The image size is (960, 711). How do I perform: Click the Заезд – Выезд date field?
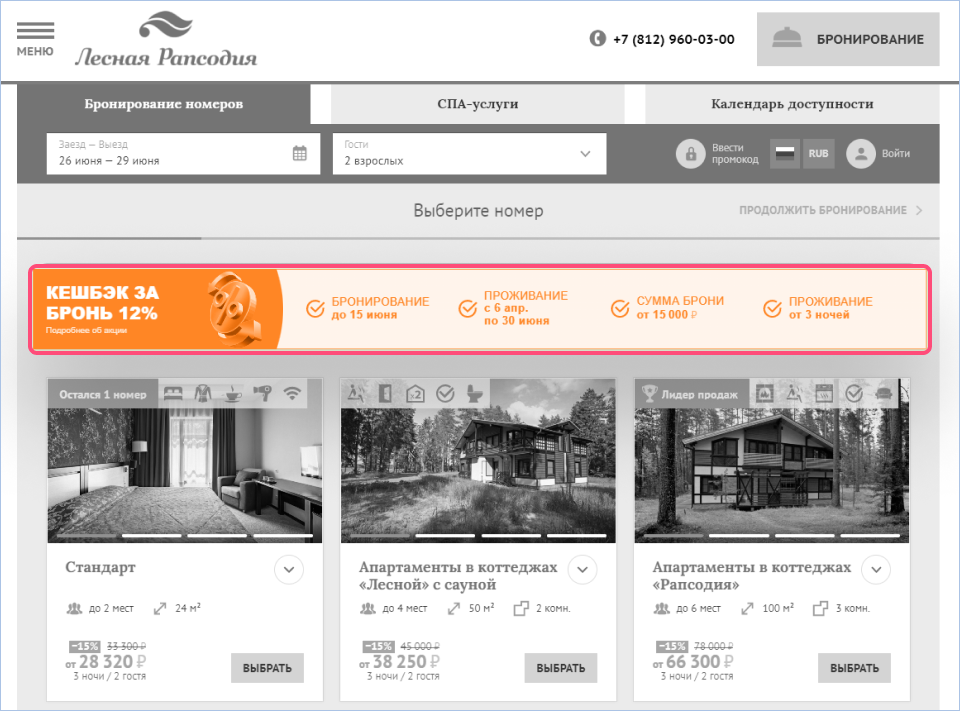pos(184,154)
